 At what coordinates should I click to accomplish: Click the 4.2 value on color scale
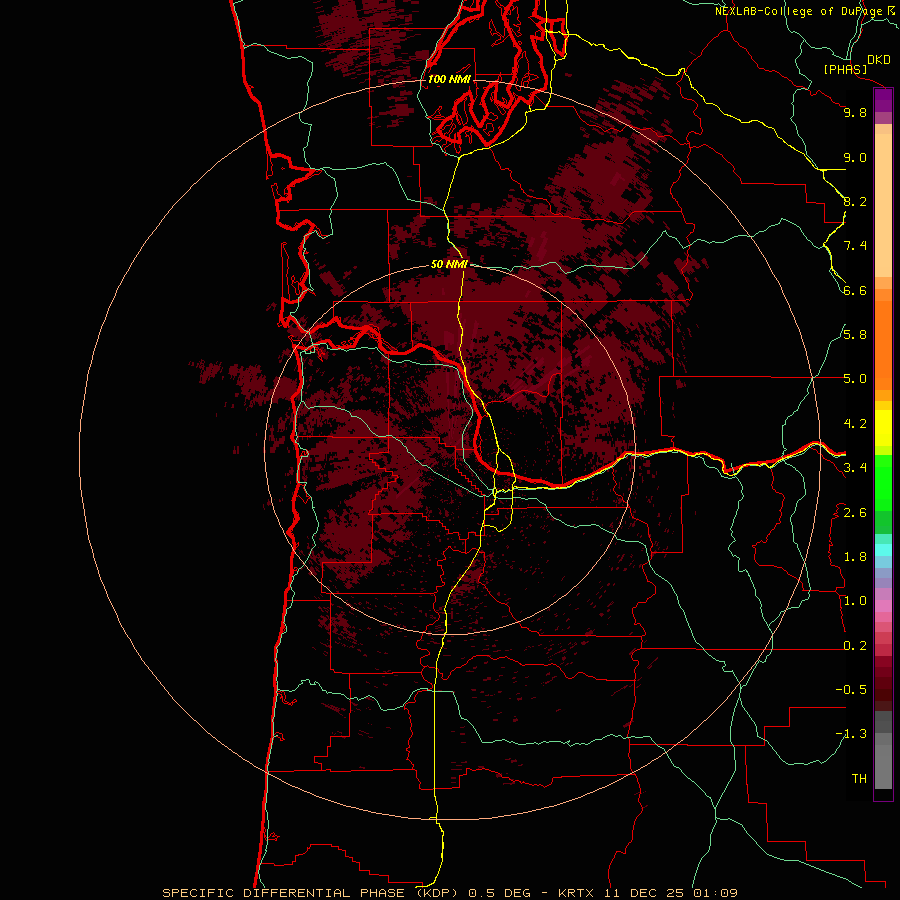[855, 424]
